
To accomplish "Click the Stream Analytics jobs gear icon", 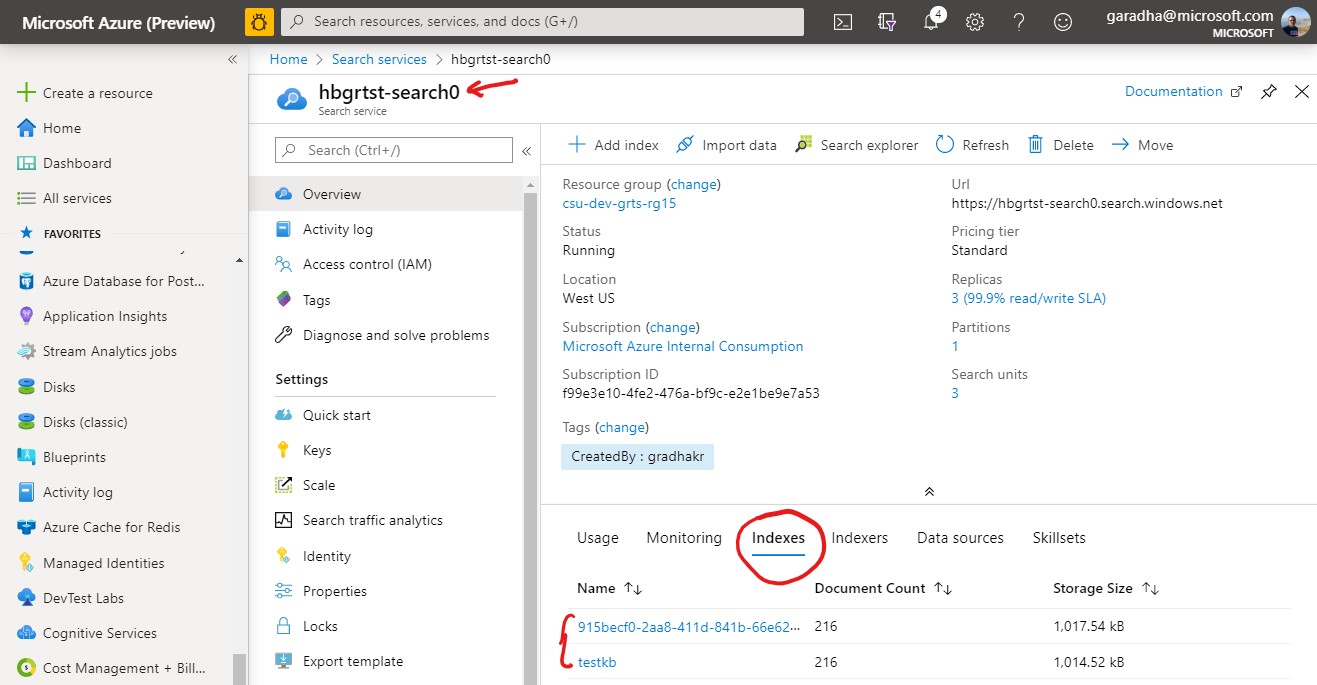I will tap(27, 352).
